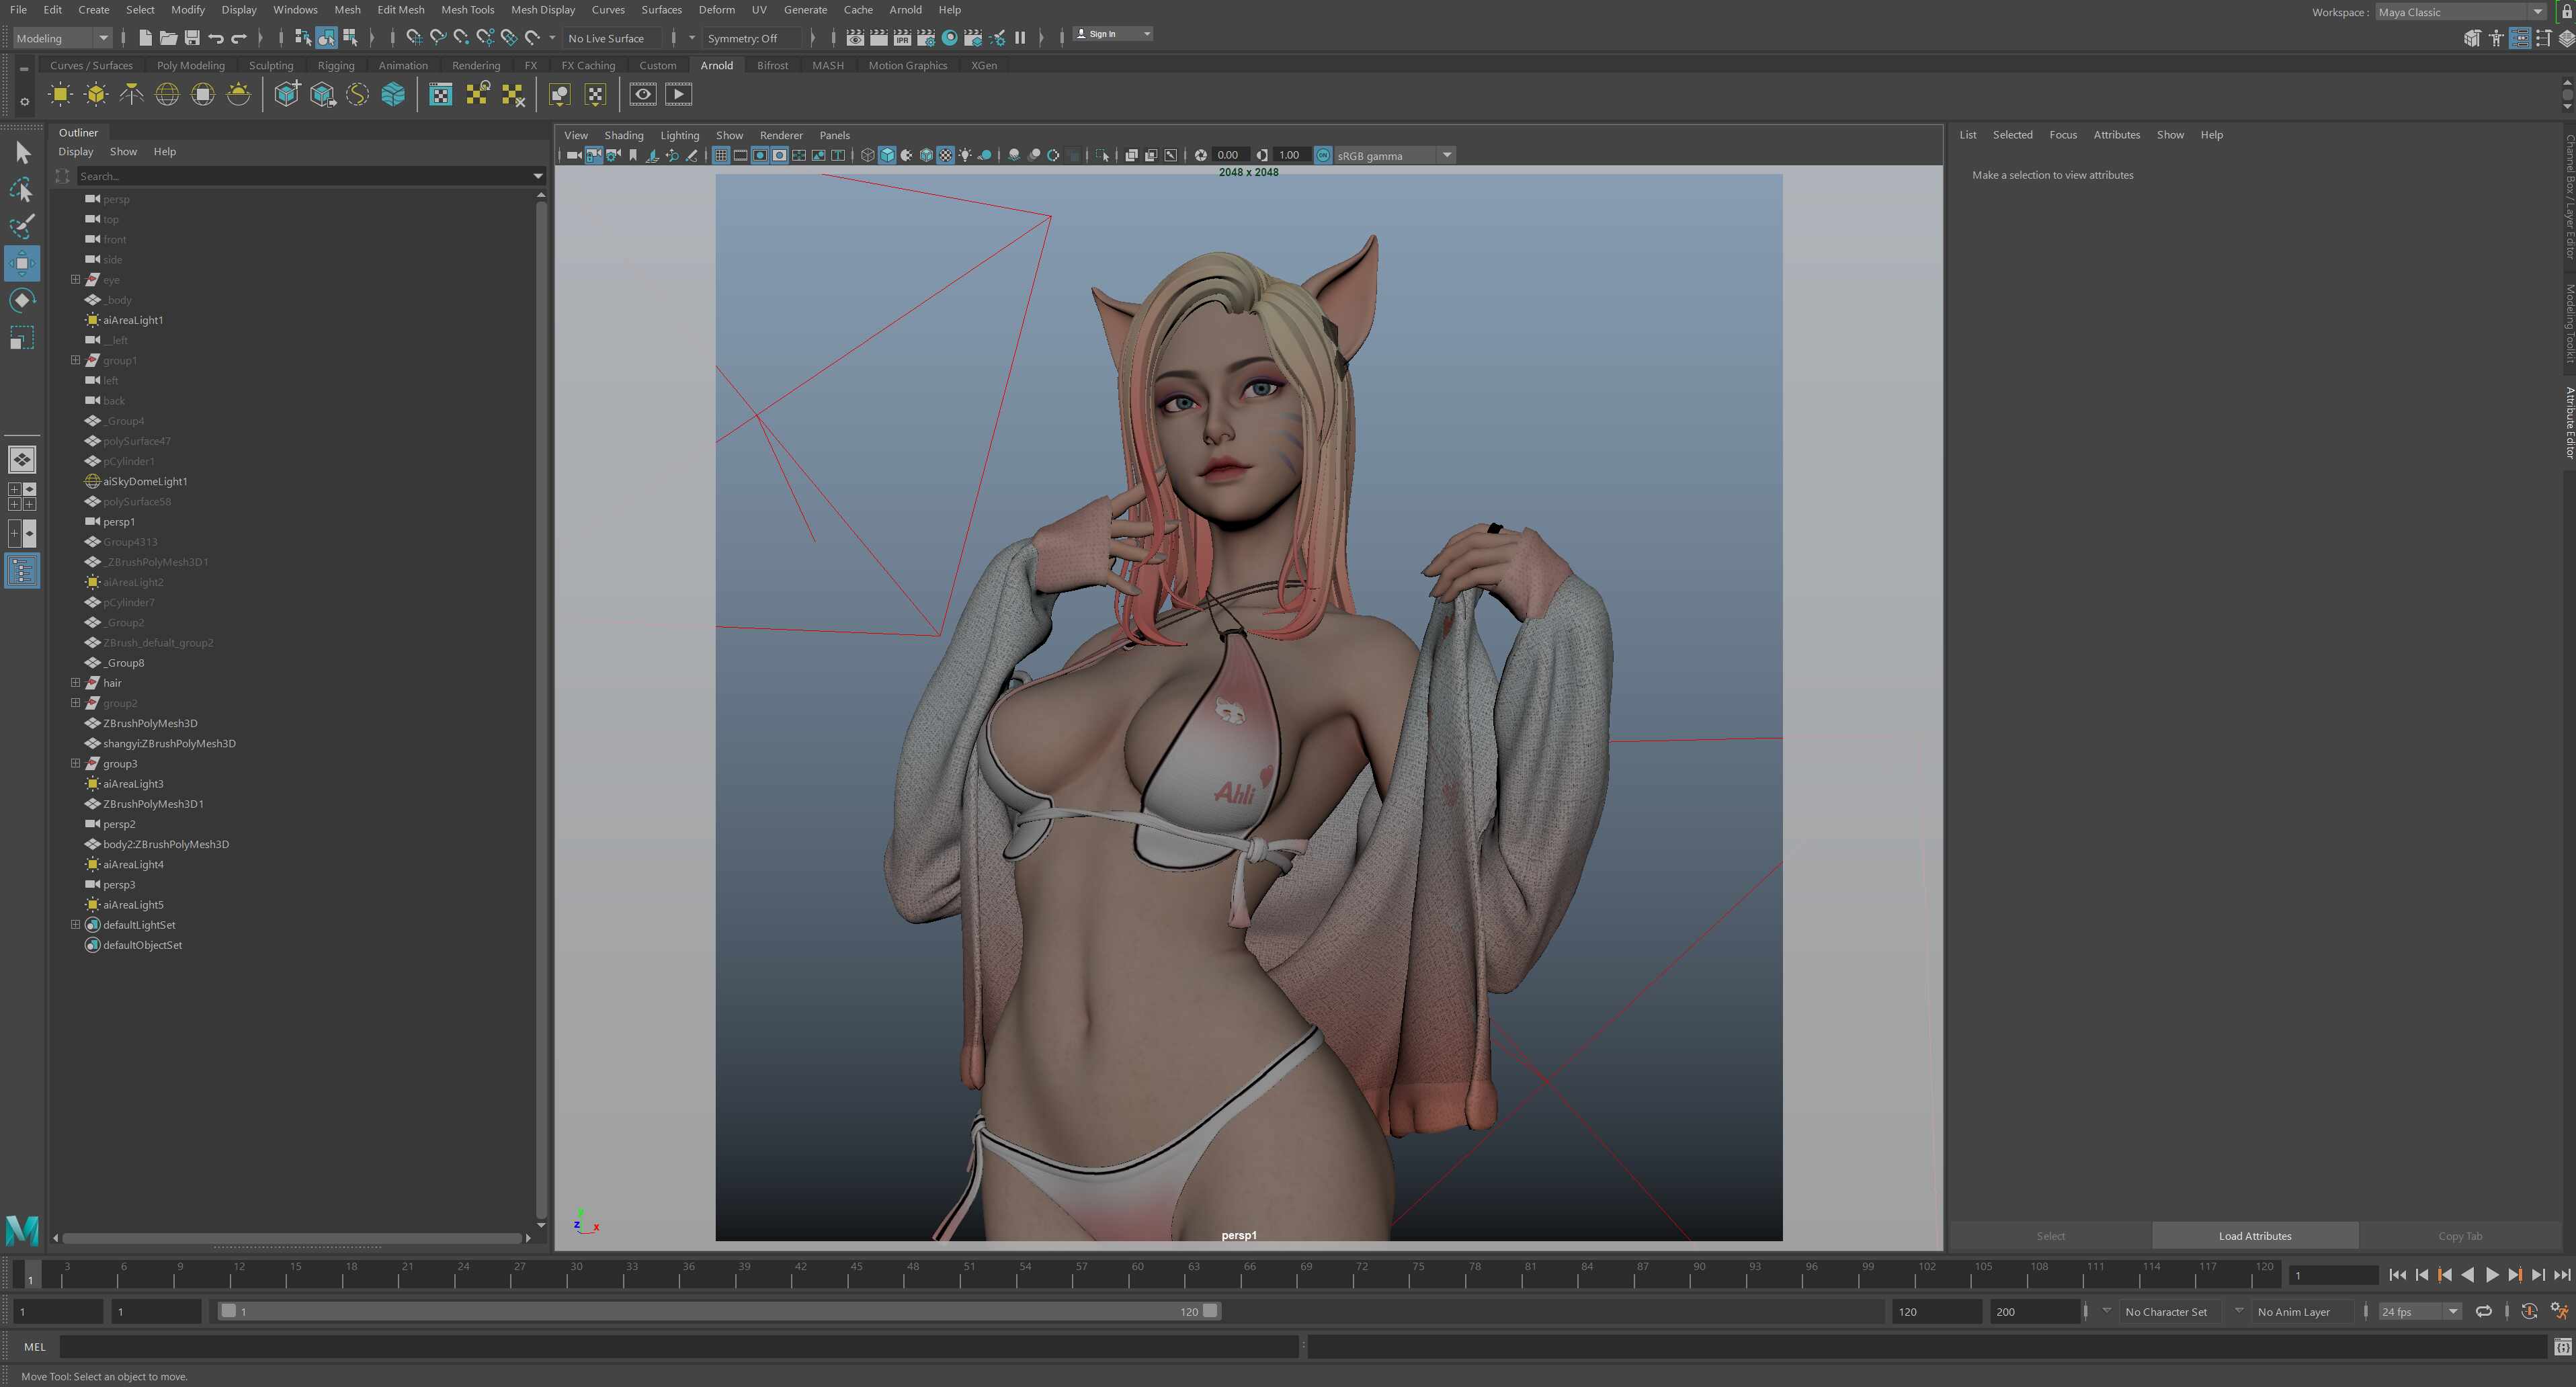The width and height of the screenshot is (2576, 1387).
Task: Open the Mesh Tools menu
Action: [467, 10]
